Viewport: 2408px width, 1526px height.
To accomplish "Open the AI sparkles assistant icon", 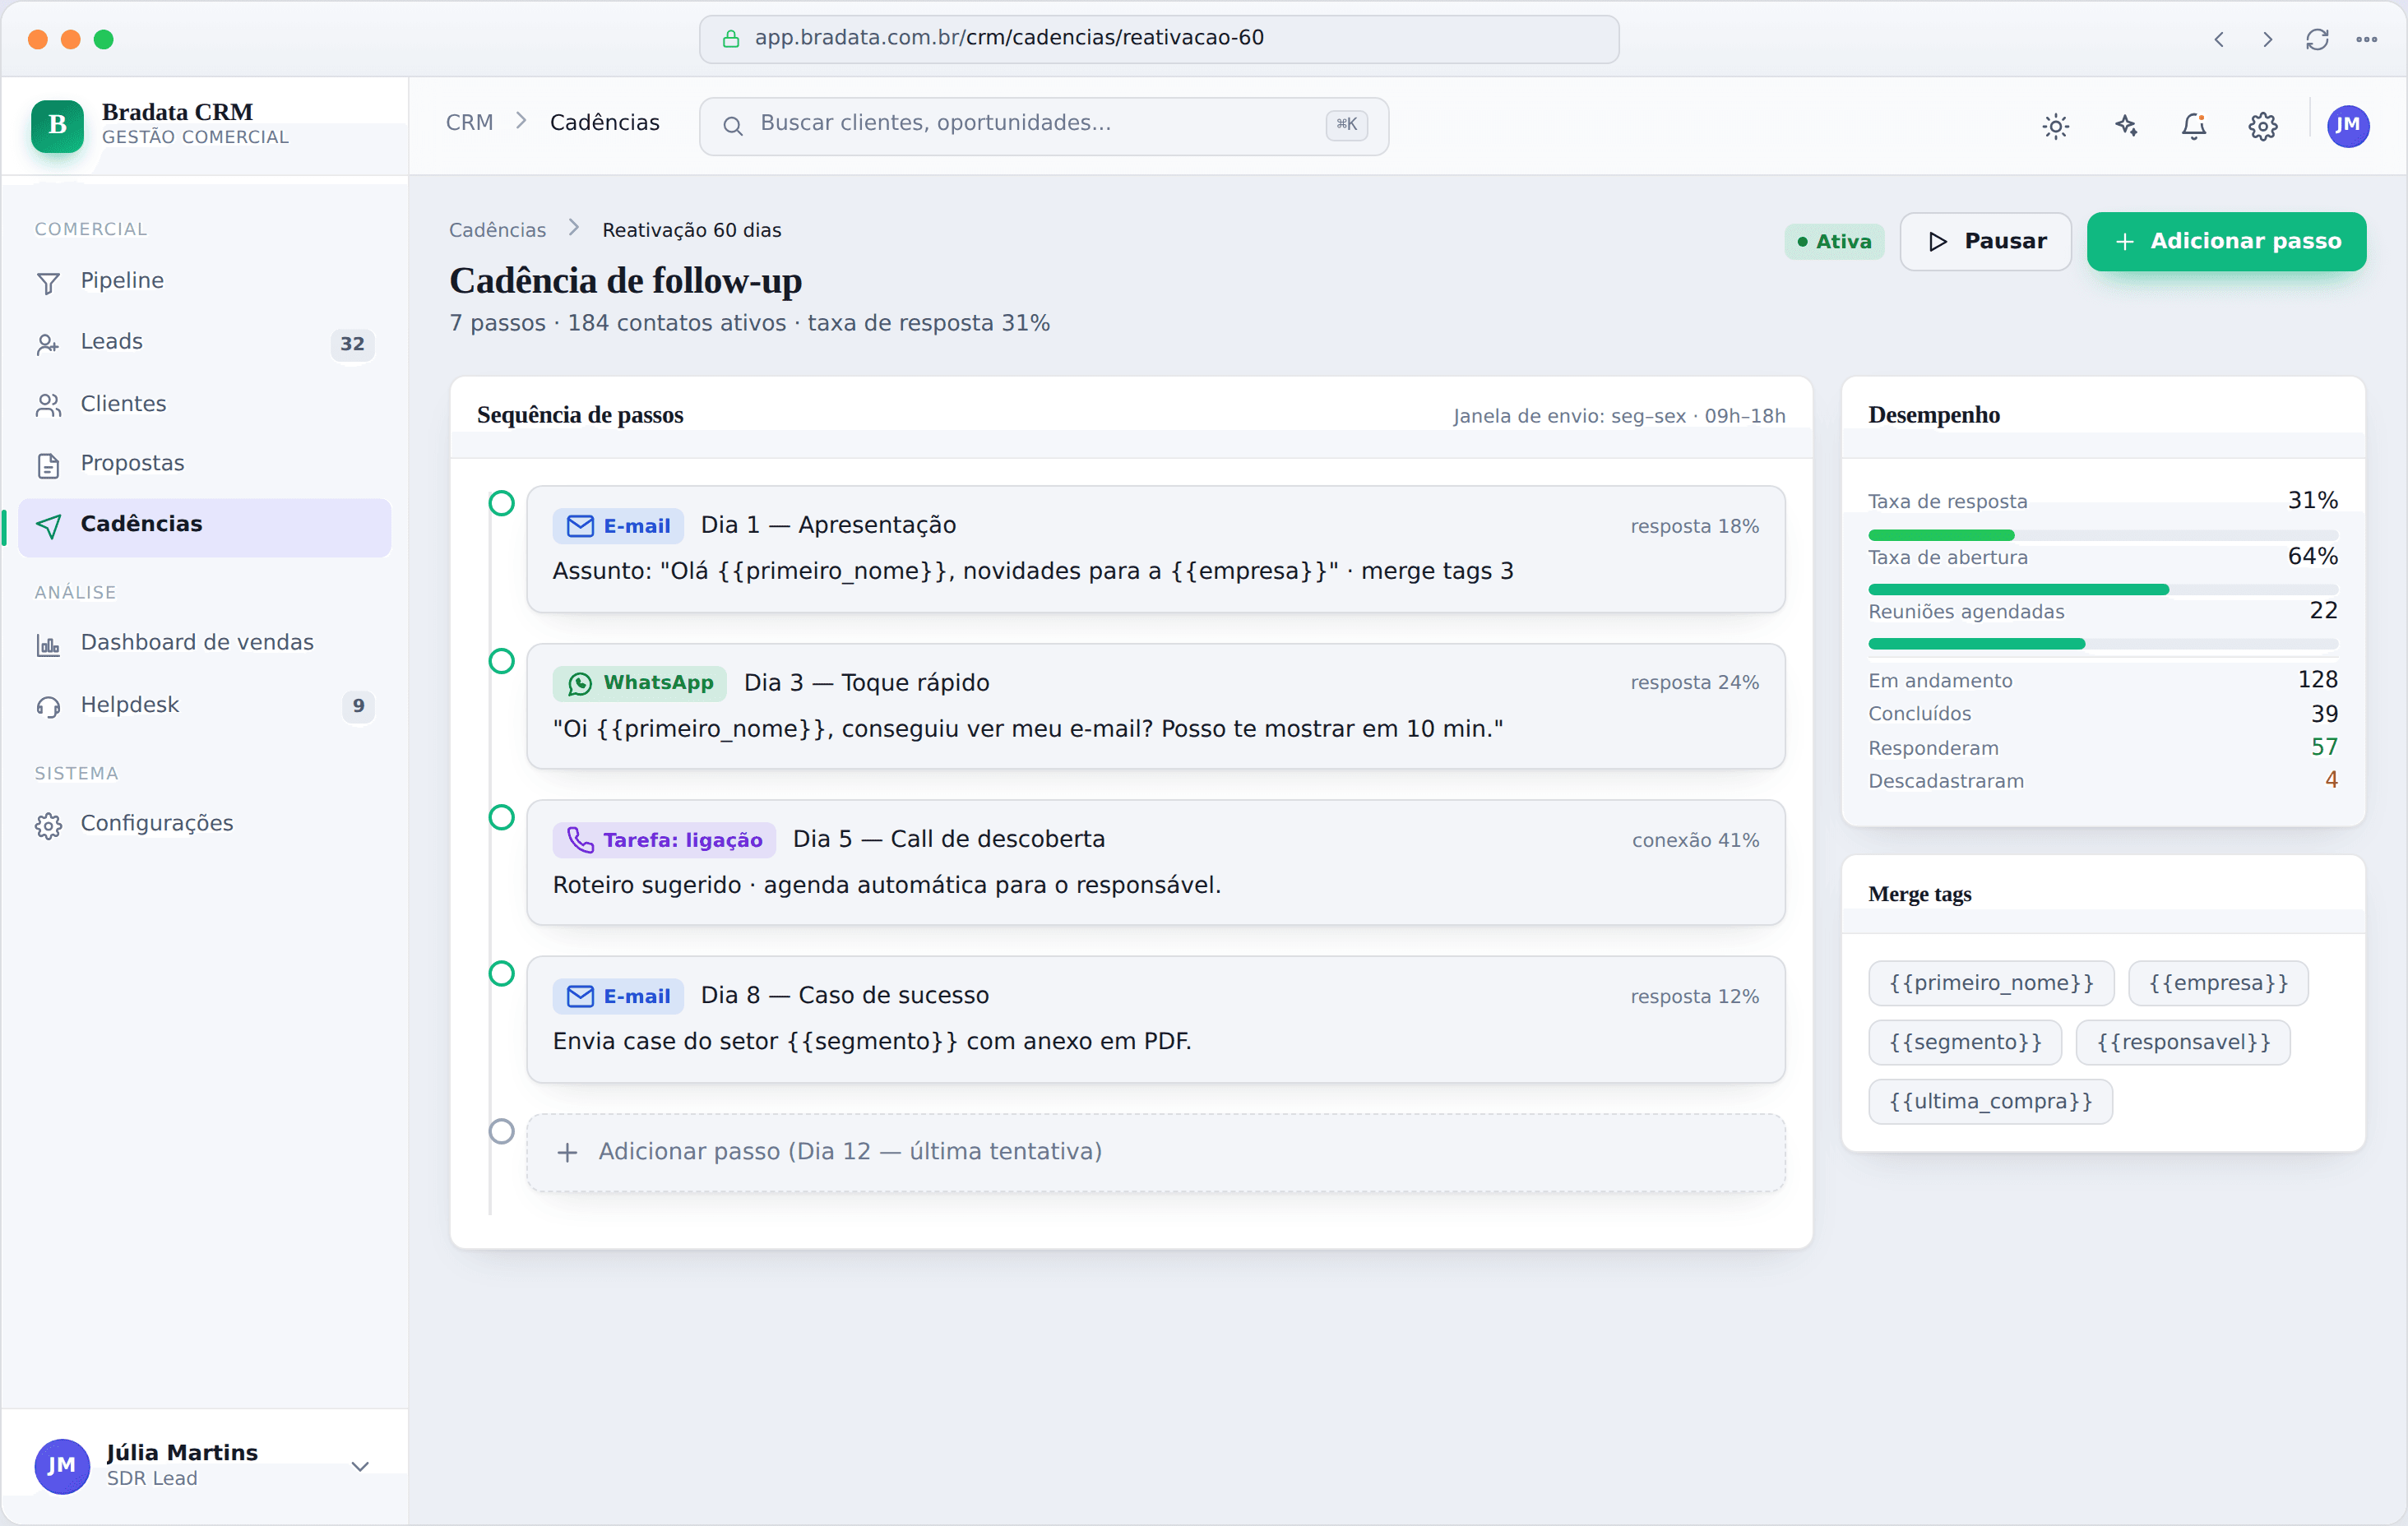I will point(2126,126).
